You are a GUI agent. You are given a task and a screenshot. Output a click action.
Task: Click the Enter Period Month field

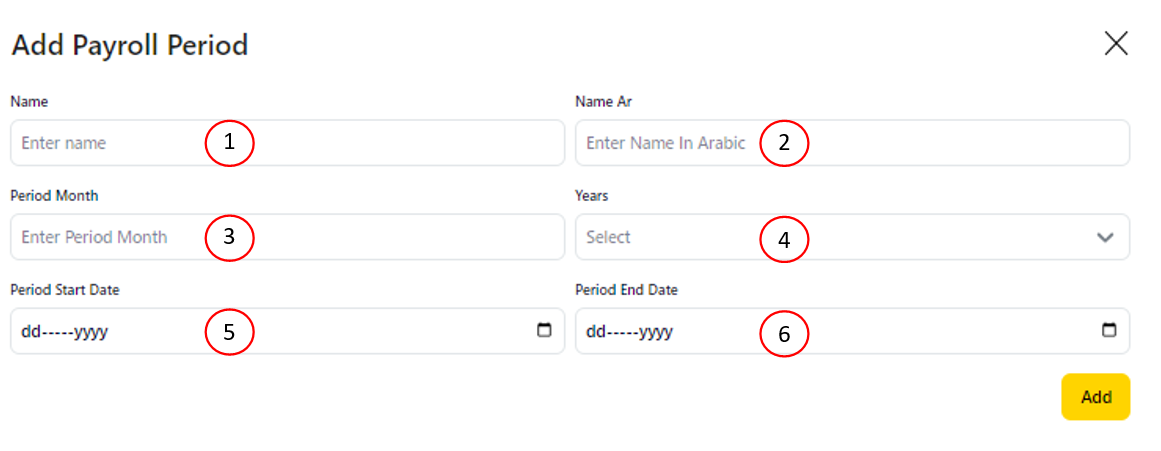tap(100, 238)
